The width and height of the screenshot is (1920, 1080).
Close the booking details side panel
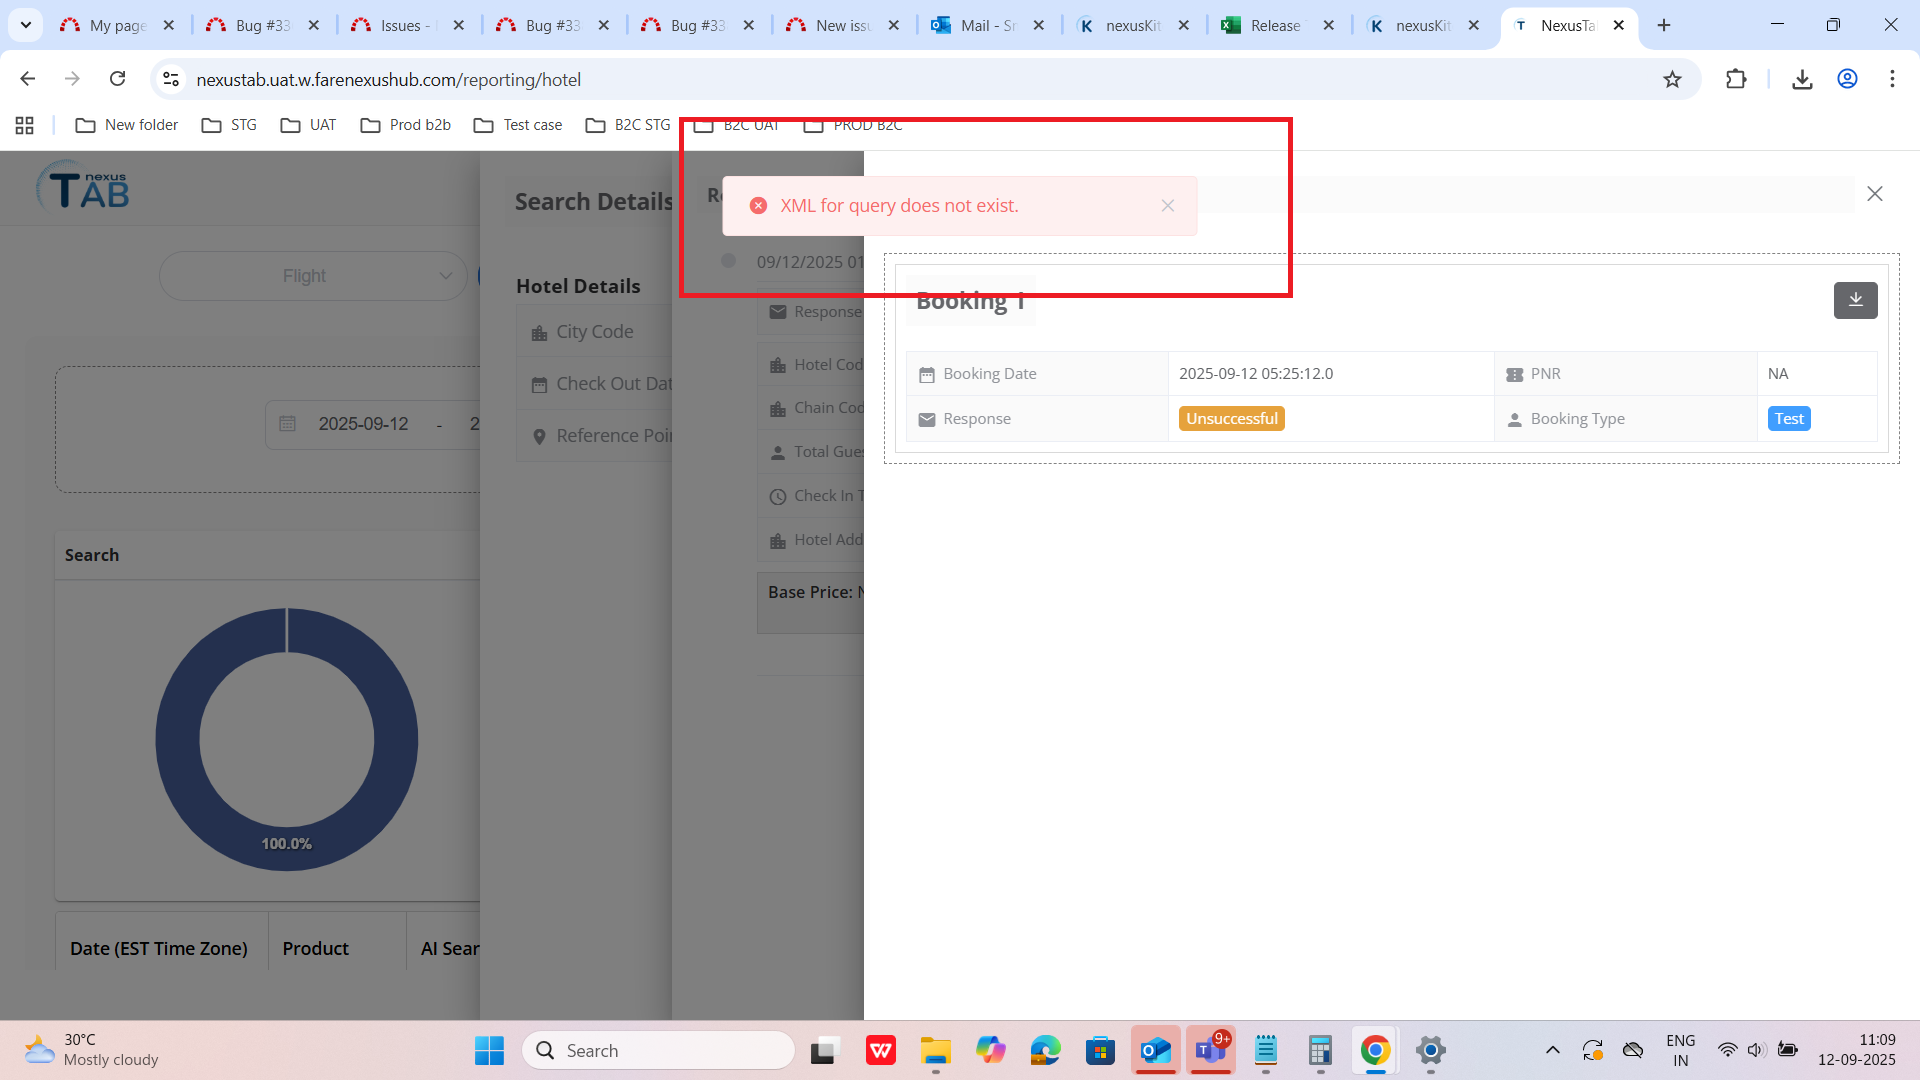point(1875,194)
